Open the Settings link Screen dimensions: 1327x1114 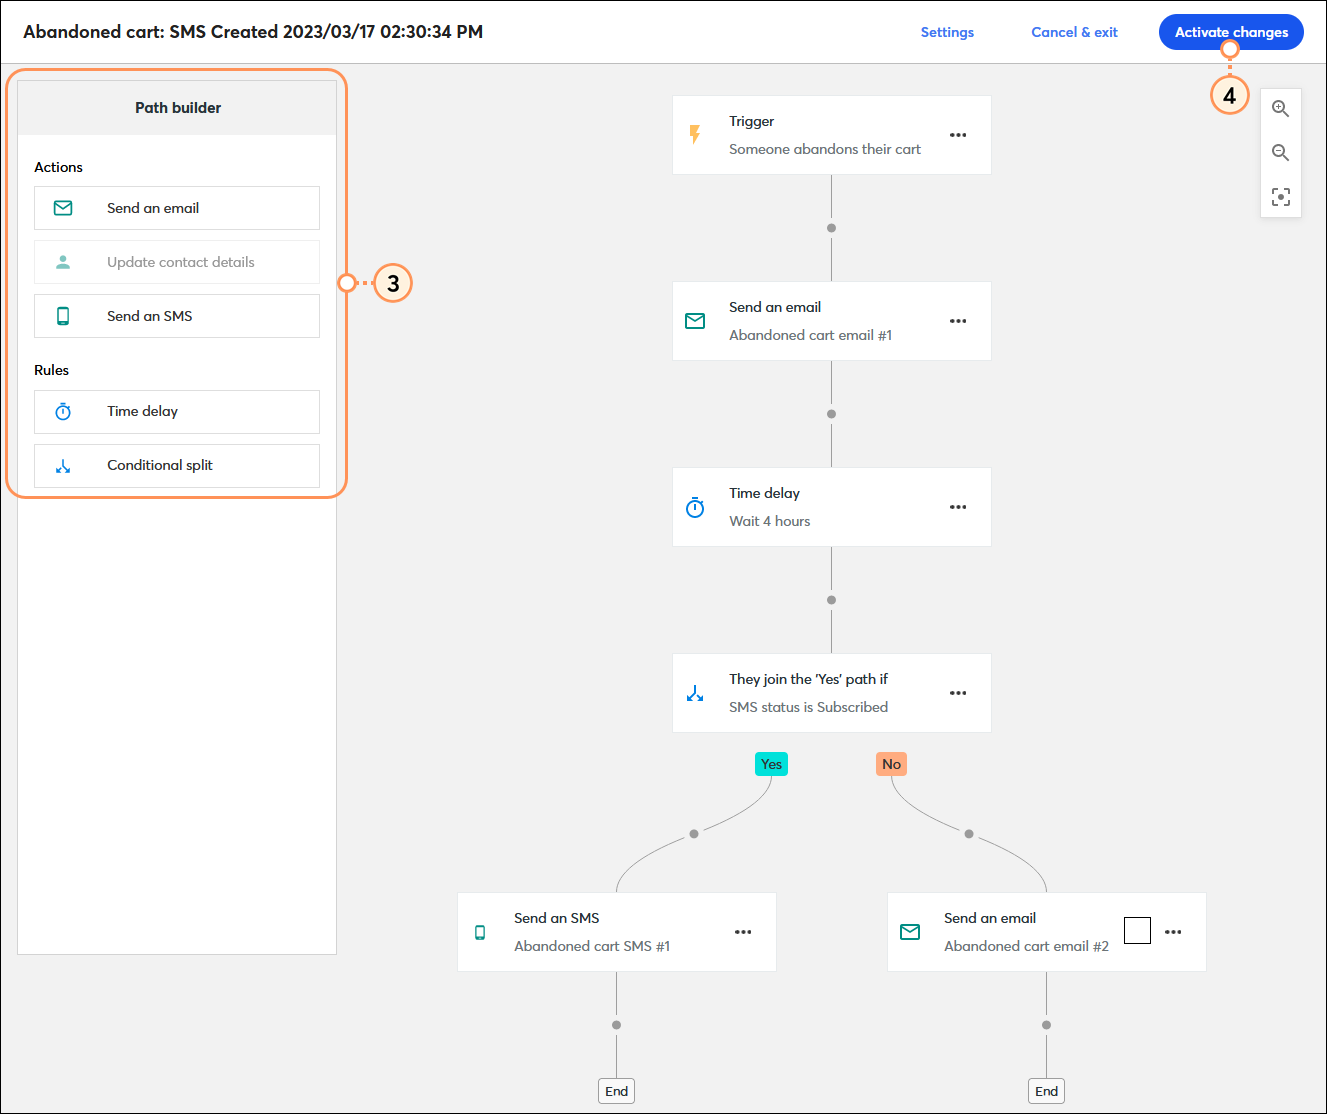[947, 32]
